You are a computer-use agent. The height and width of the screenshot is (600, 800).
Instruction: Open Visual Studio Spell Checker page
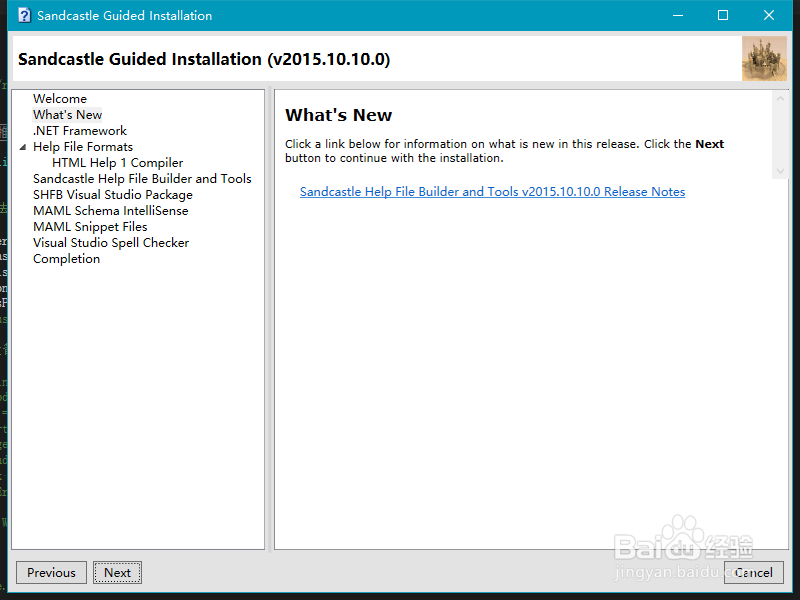[111, 243]
